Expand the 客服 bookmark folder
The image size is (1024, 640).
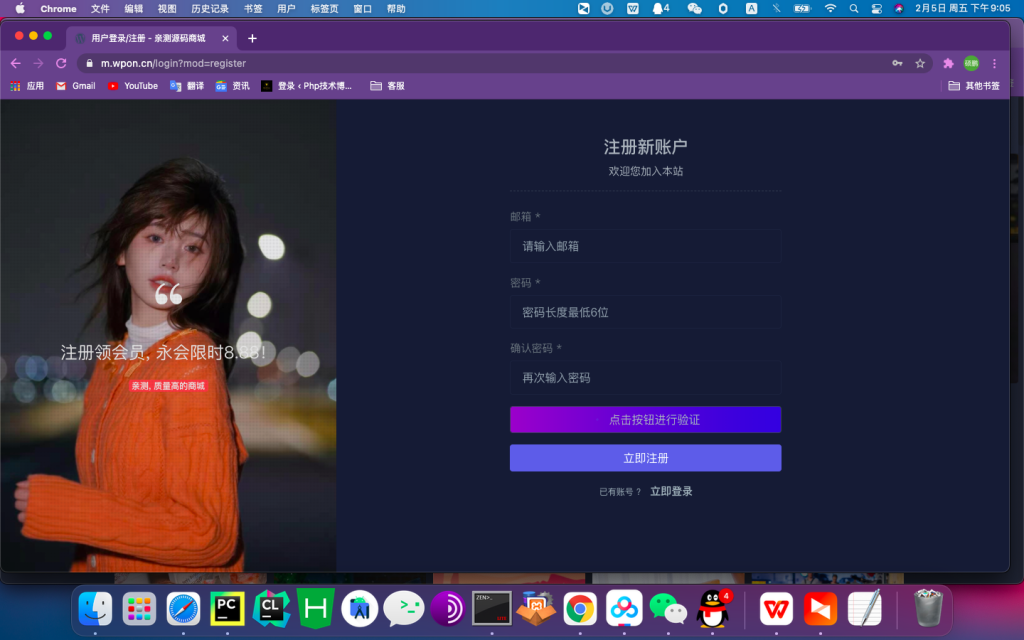click(387, 86)
